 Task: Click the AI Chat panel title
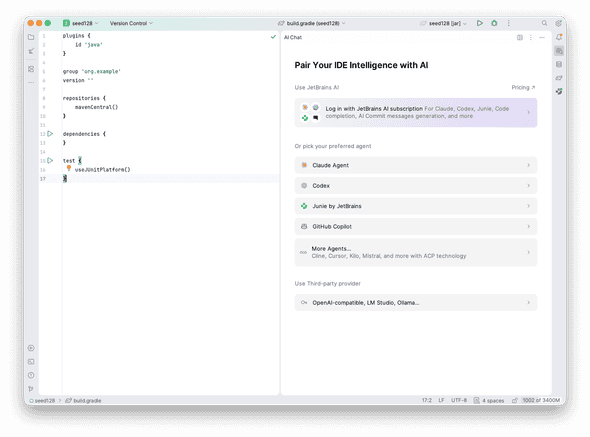click(293, 37)
